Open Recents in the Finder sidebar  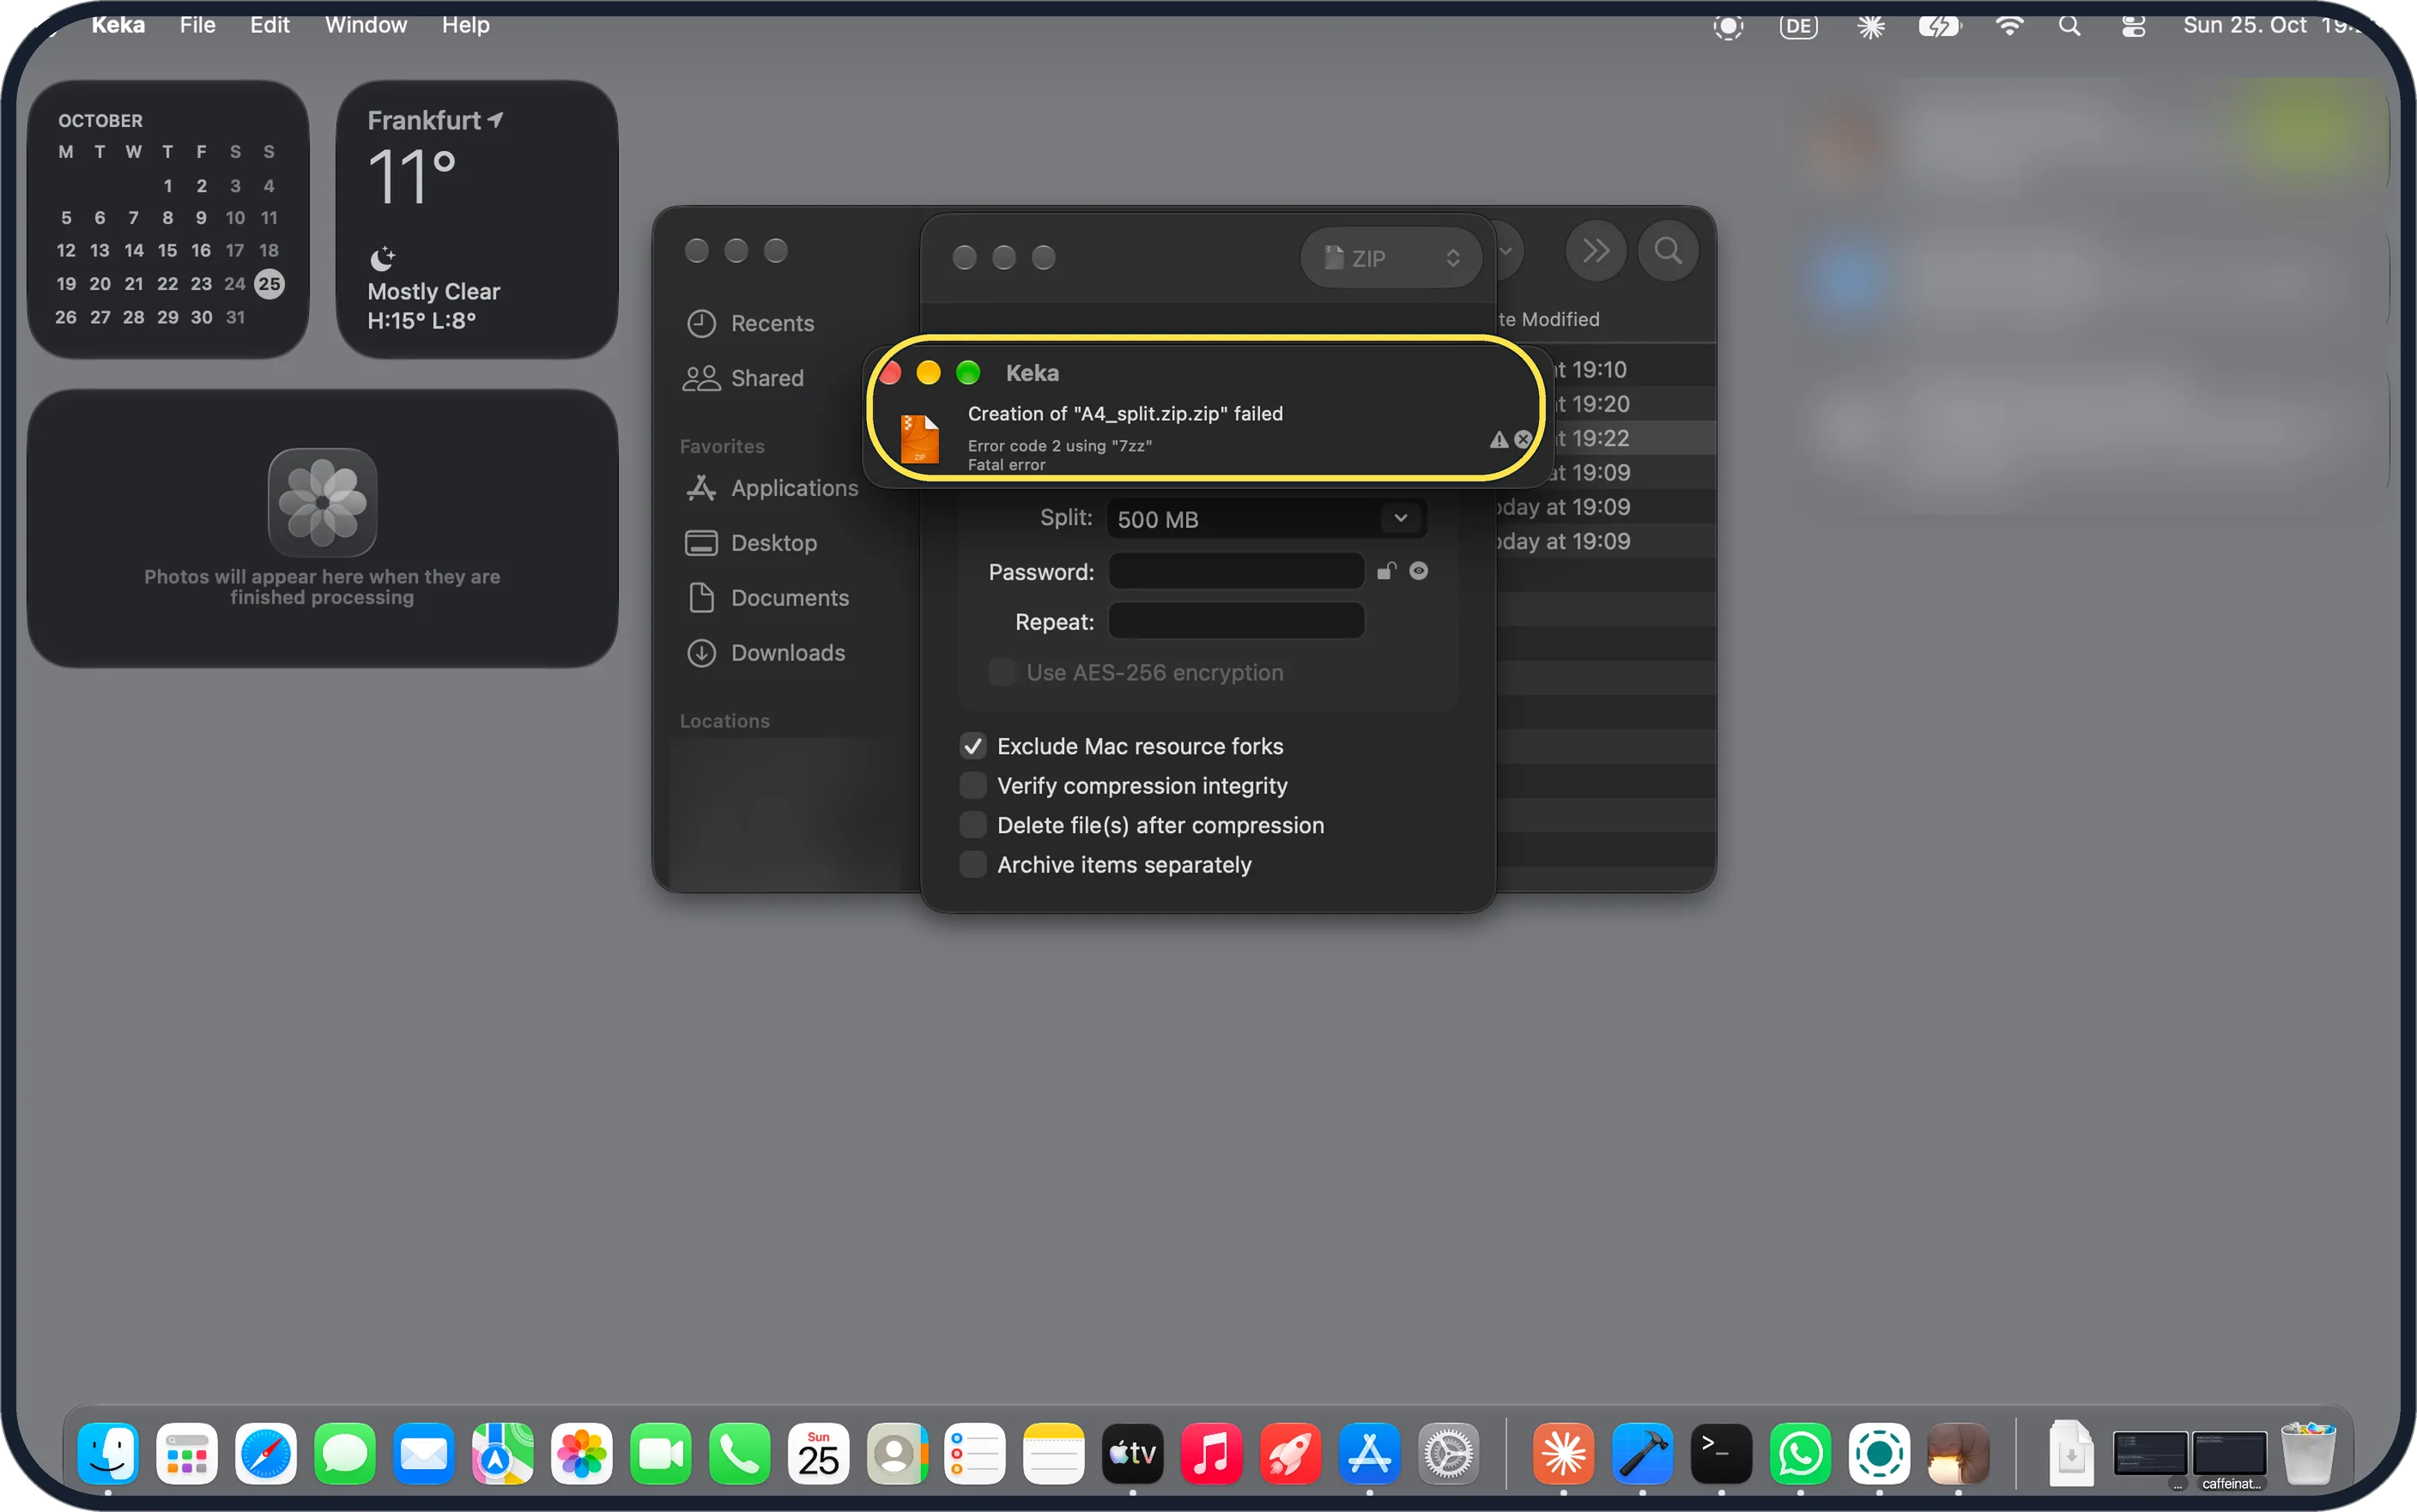point(750,323)
